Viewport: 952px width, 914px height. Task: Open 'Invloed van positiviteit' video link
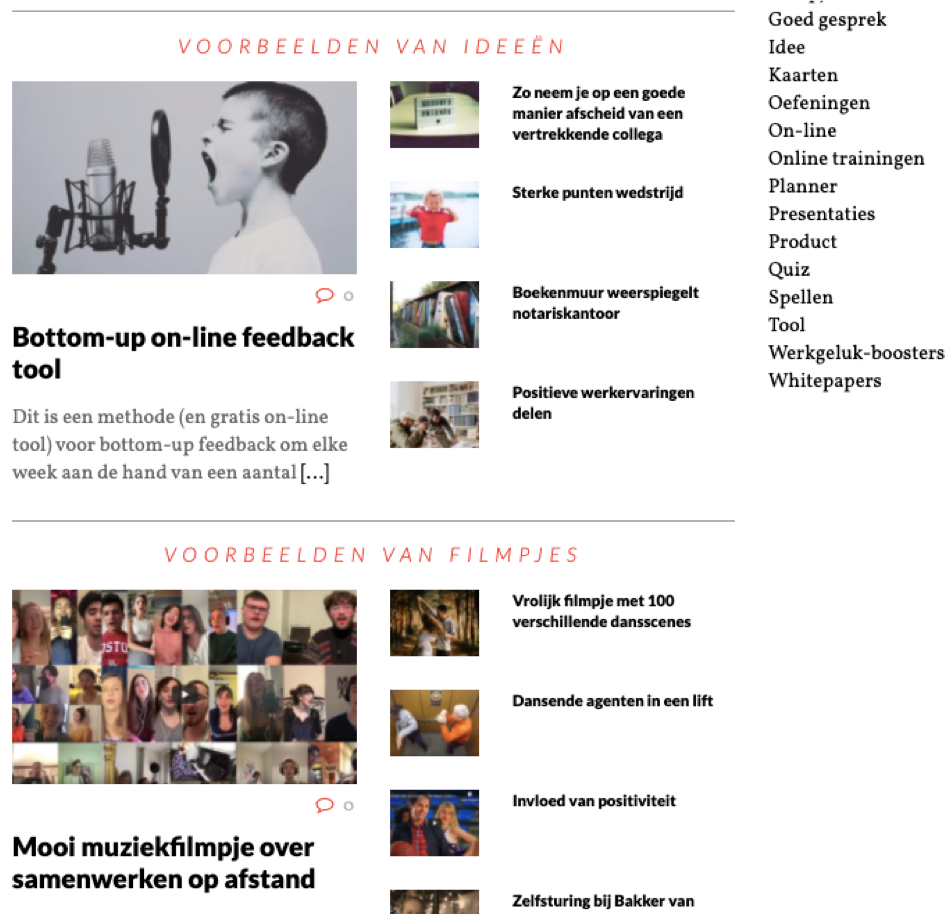click(x=594, y=801)
